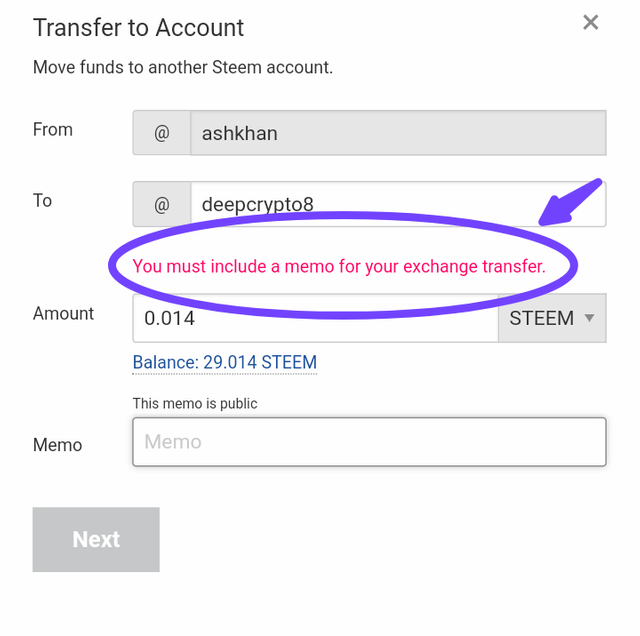640x636 pixels.
Task: Open the STEEM currency dropdown
Action: click(x=552, y=319)
